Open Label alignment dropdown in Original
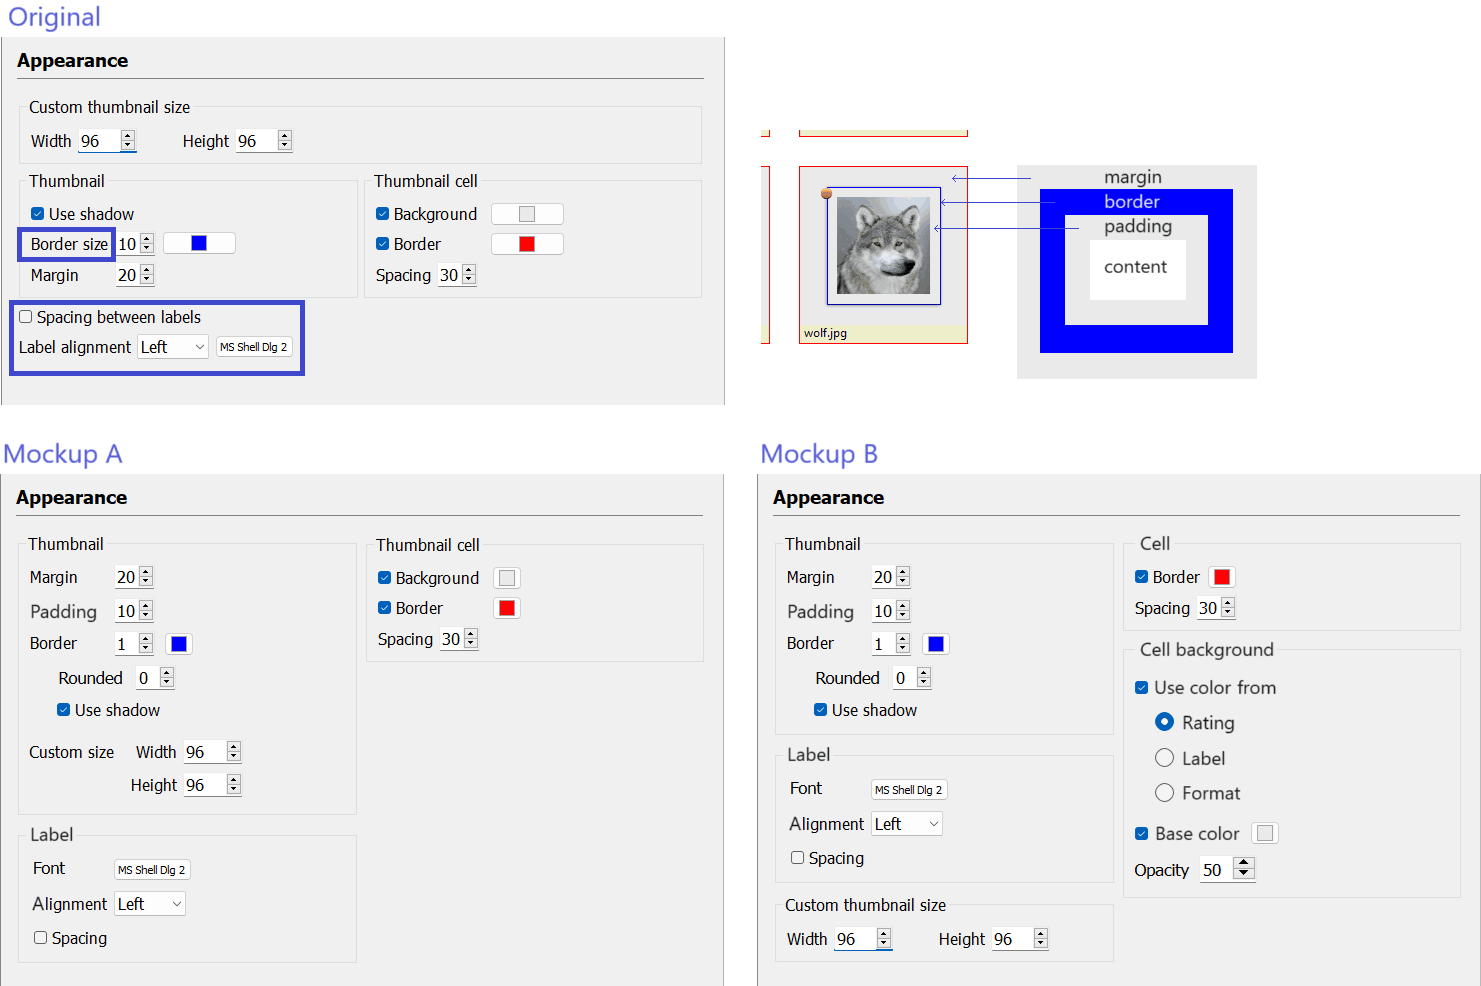Viewport: 1481px width, 986px height. coord(173,347)
